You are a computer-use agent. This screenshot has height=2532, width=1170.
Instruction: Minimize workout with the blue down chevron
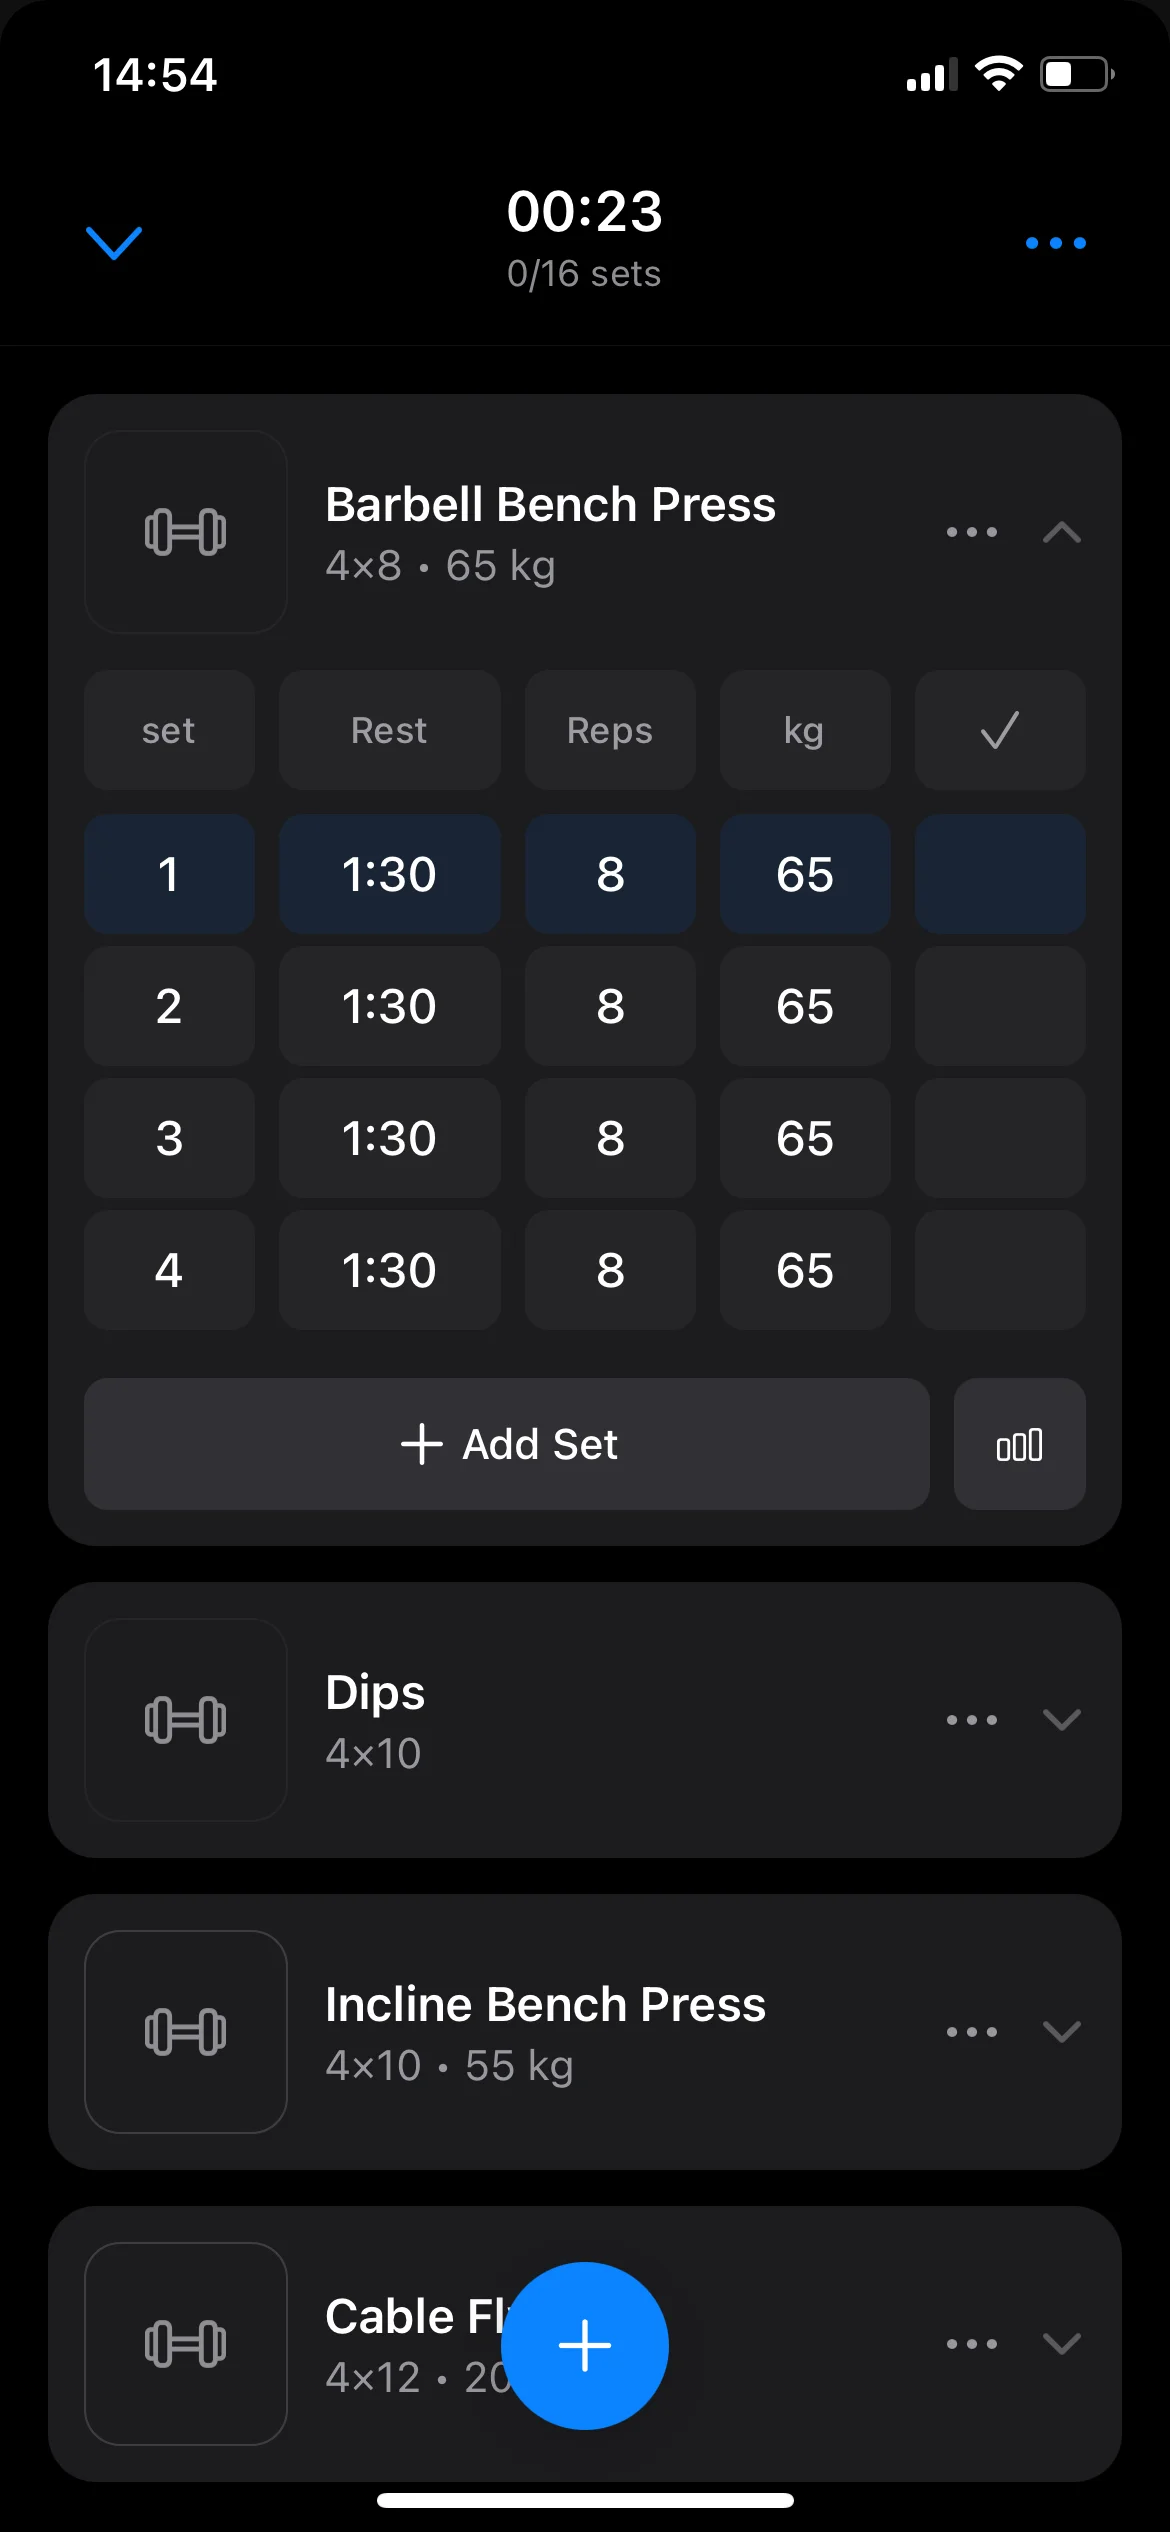[x=114, y=243]
